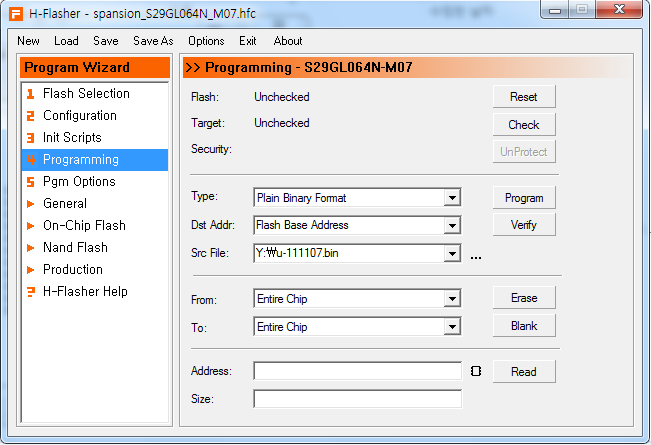
Task: Click the UnProtect button
Action: [x=524, y=152]
